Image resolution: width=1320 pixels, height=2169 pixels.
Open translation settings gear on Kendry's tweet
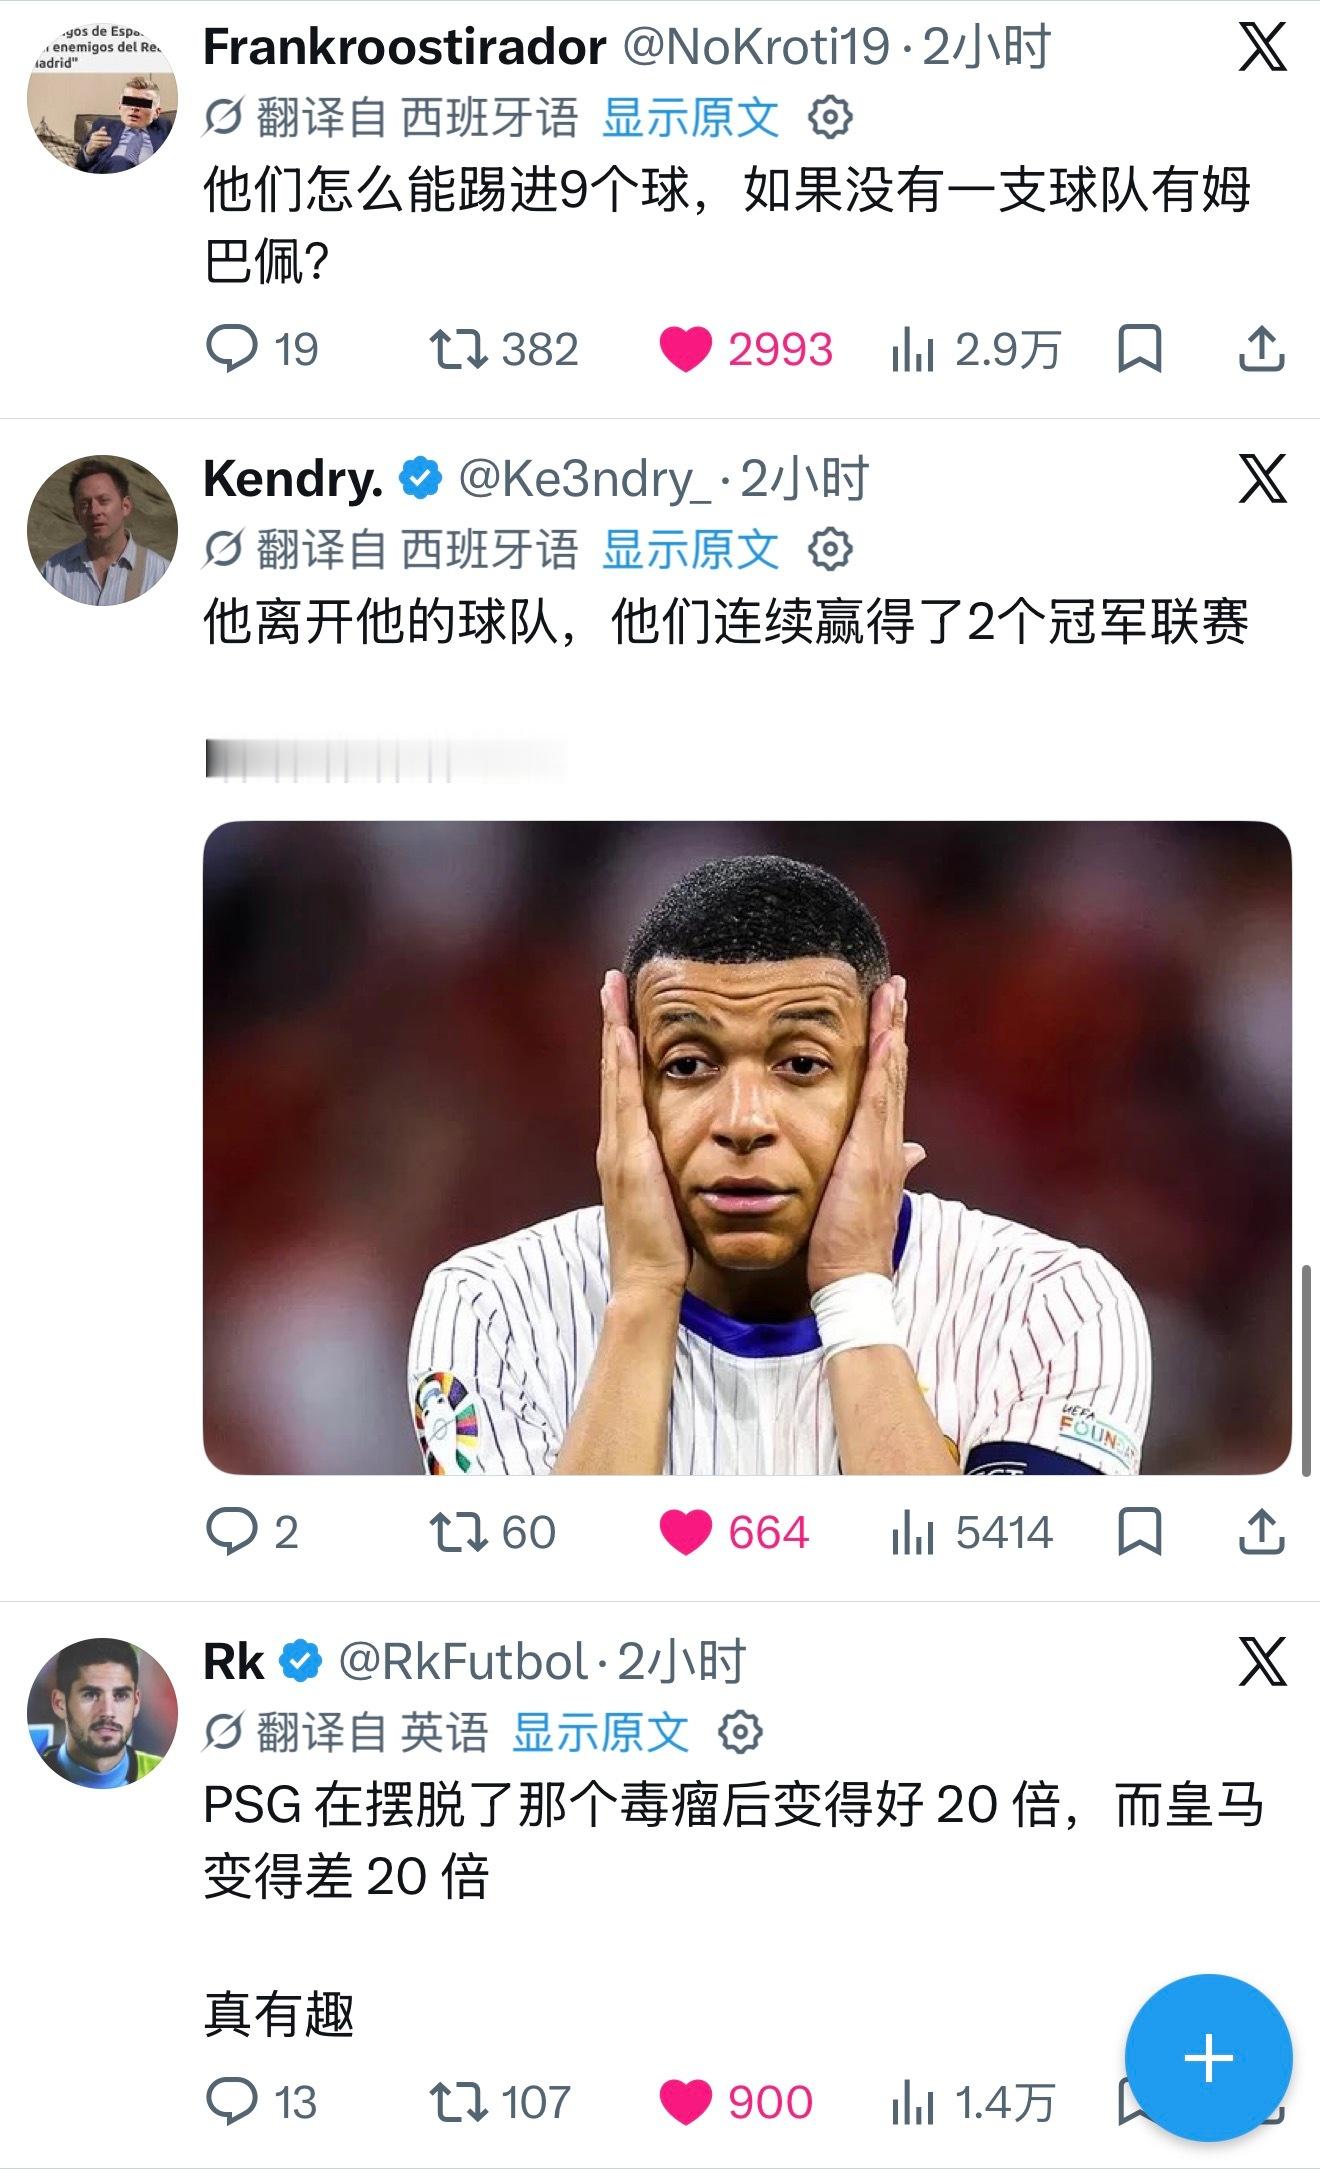pos(829,549)
